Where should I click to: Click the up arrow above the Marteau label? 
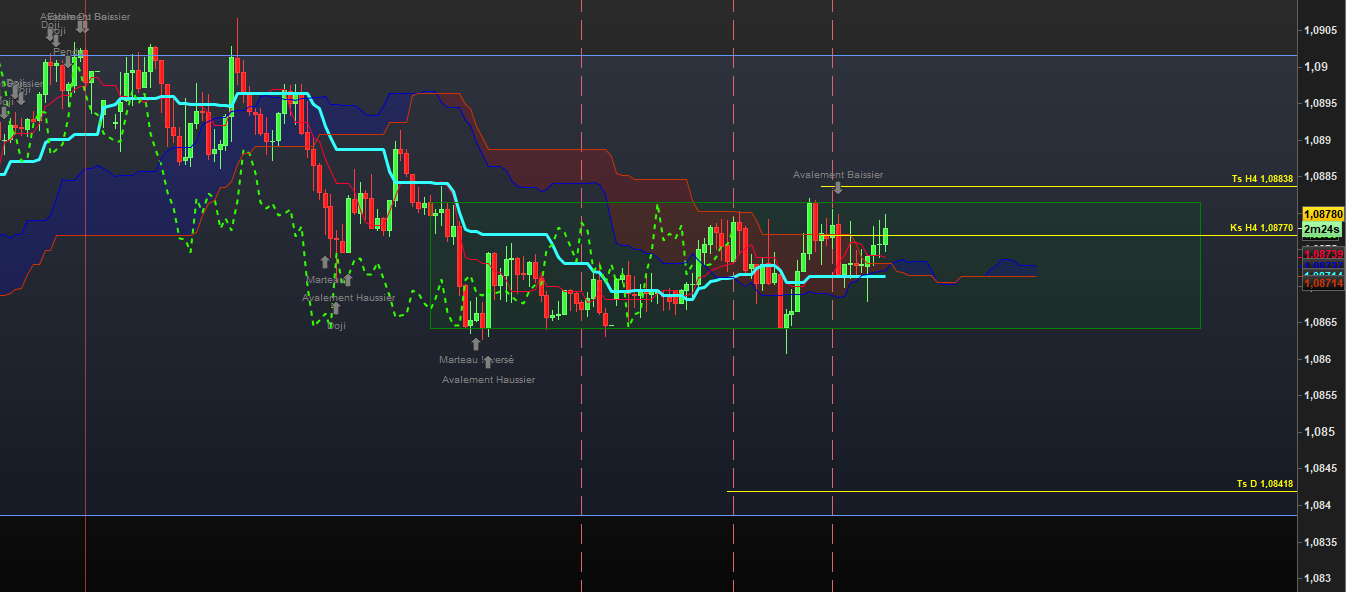tap(324, 263)
